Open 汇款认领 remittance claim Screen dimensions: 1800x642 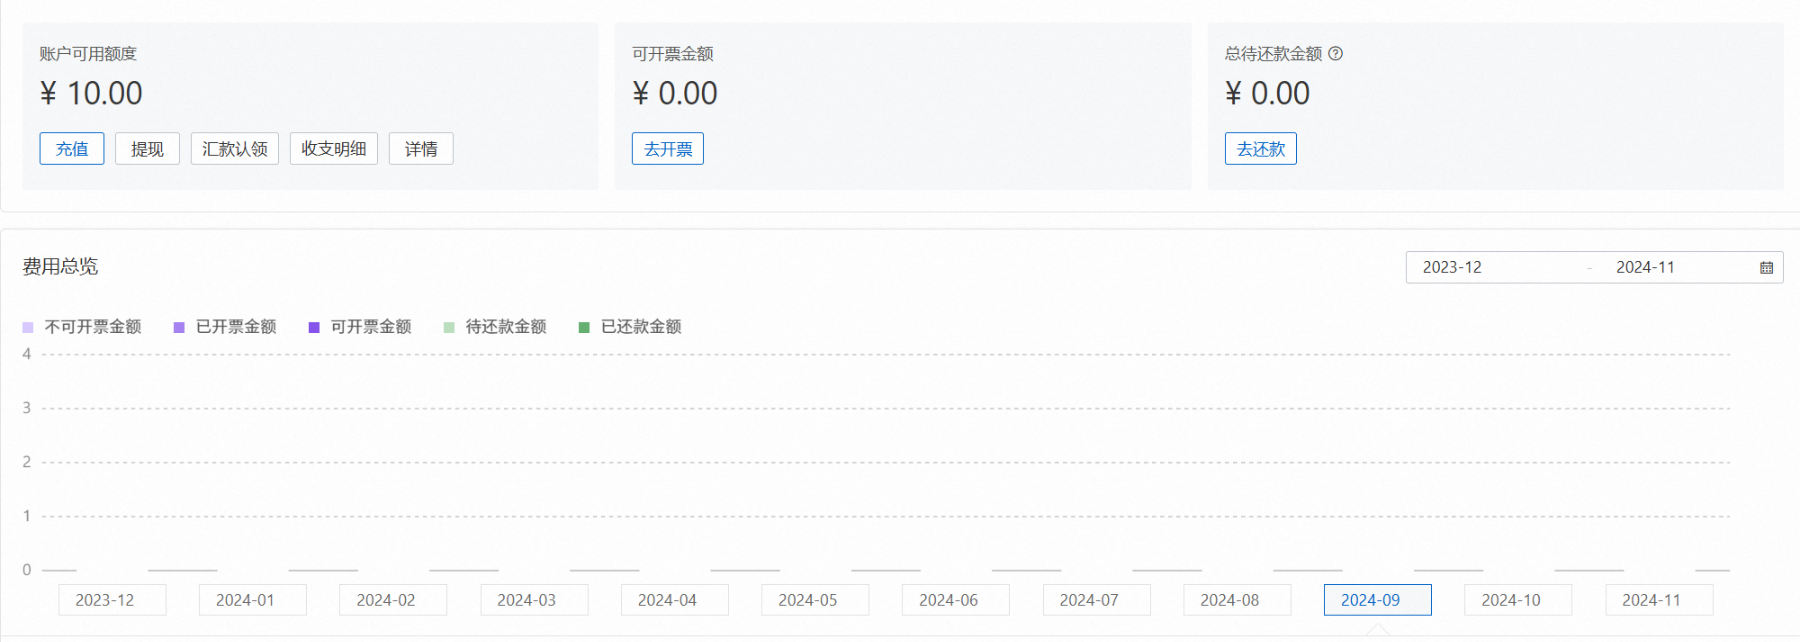235,149
